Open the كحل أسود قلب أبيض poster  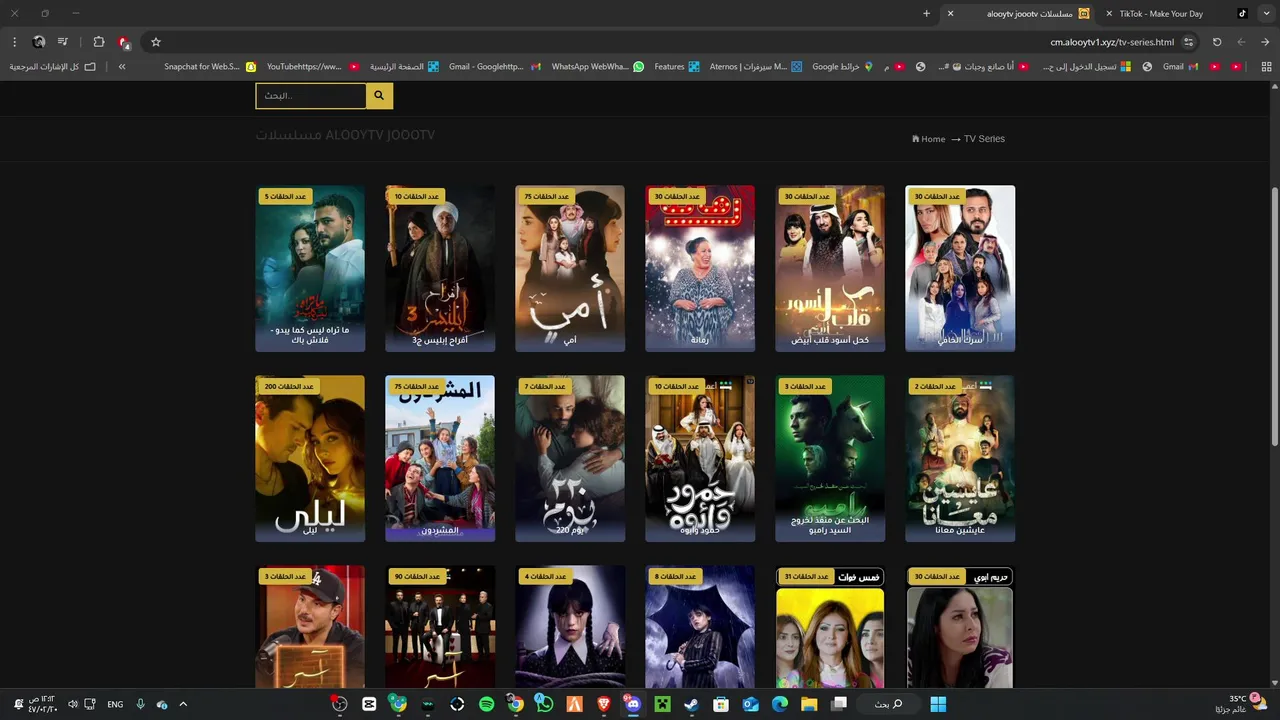coord(830,268)
